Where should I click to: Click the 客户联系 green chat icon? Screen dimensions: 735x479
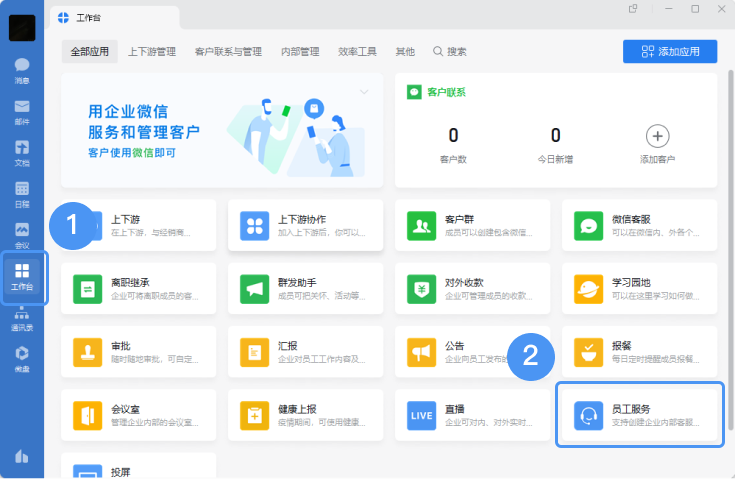click(x=414, y=92)
